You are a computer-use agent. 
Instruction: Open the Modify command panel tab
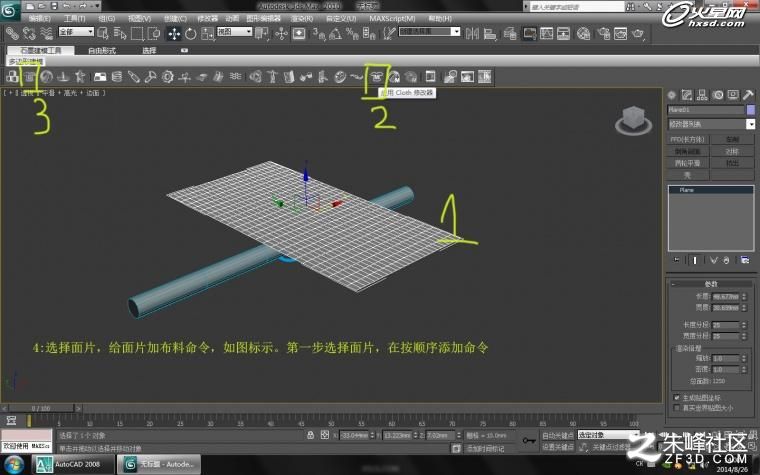tap(687, 95)
